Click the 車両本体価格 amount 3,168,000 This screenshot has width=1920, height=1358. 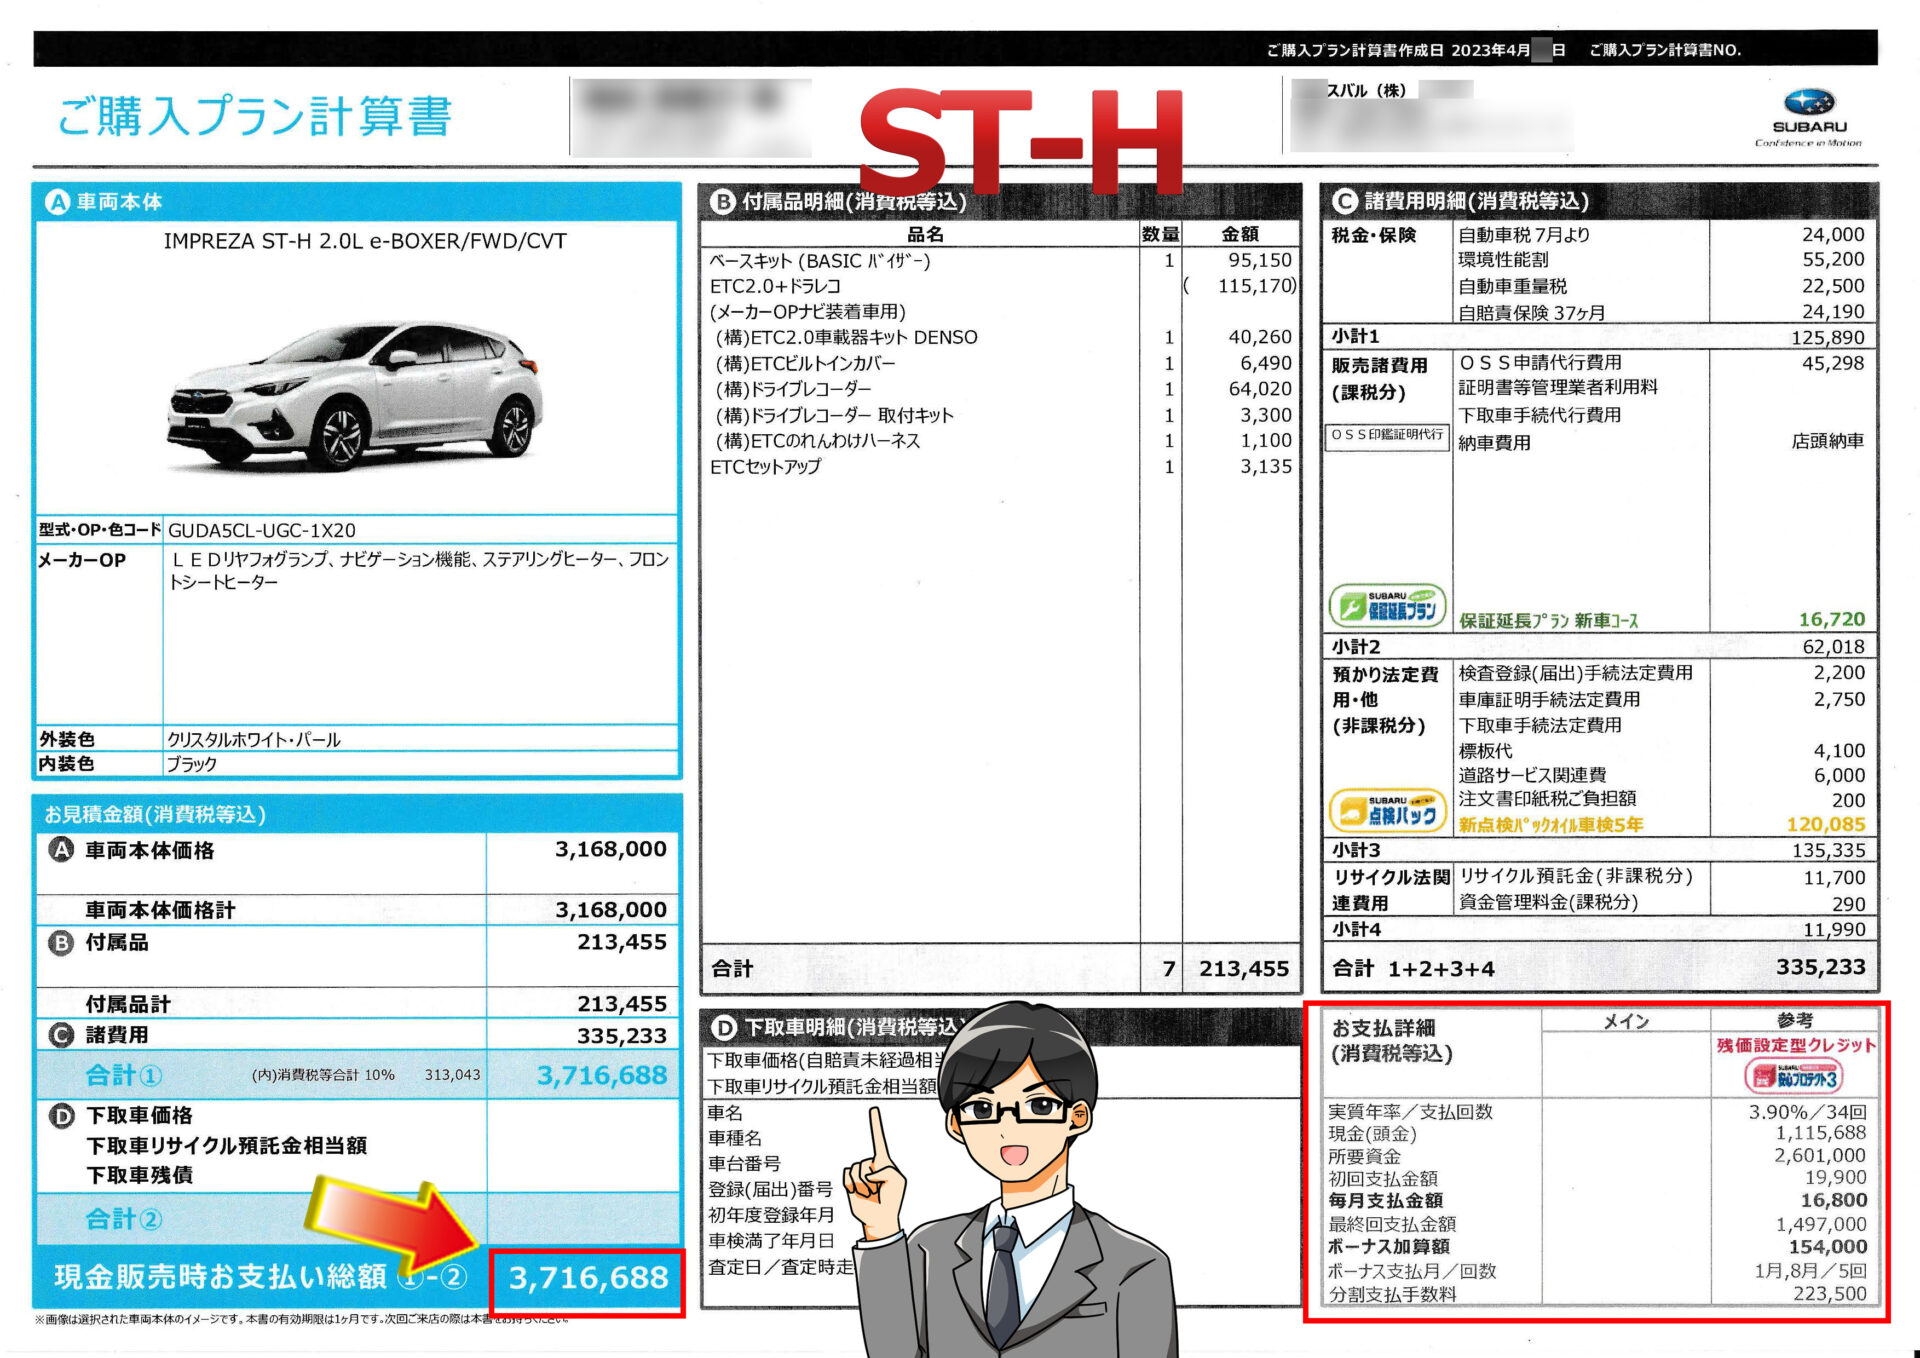tap(611, 849)
